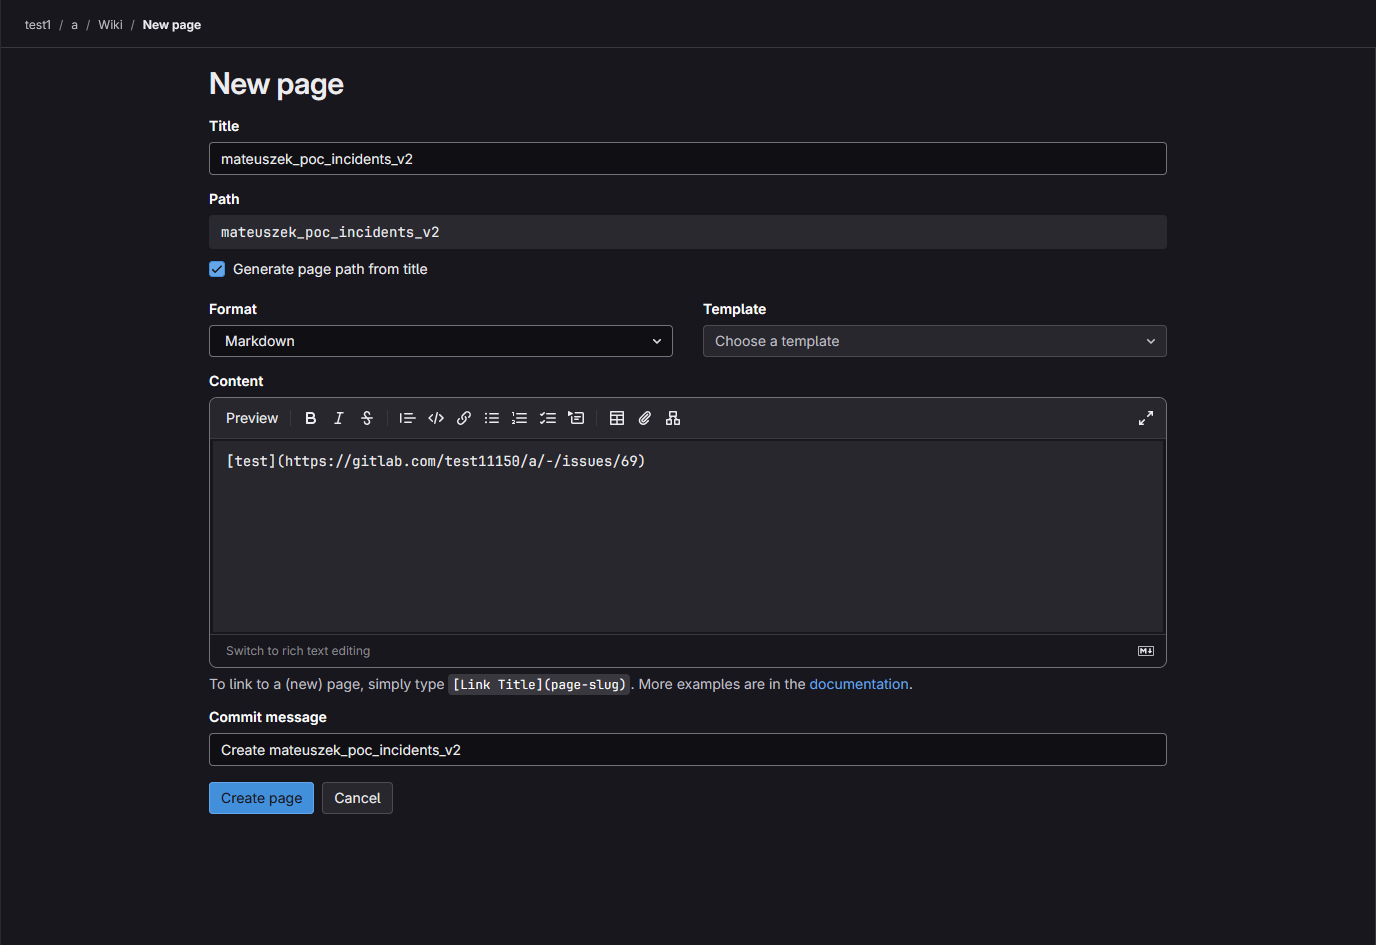Insert code formatting
This screenshot has width=1376, height=945.
pos(436,418)
